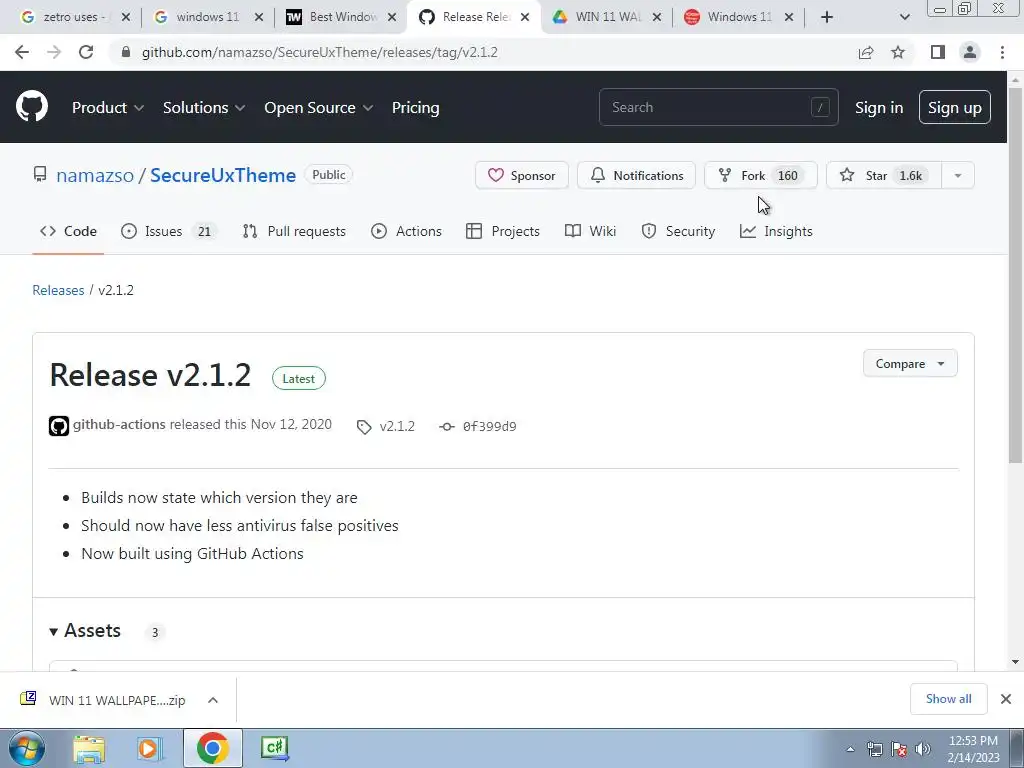Open Windows Start orb

(27, 748)
